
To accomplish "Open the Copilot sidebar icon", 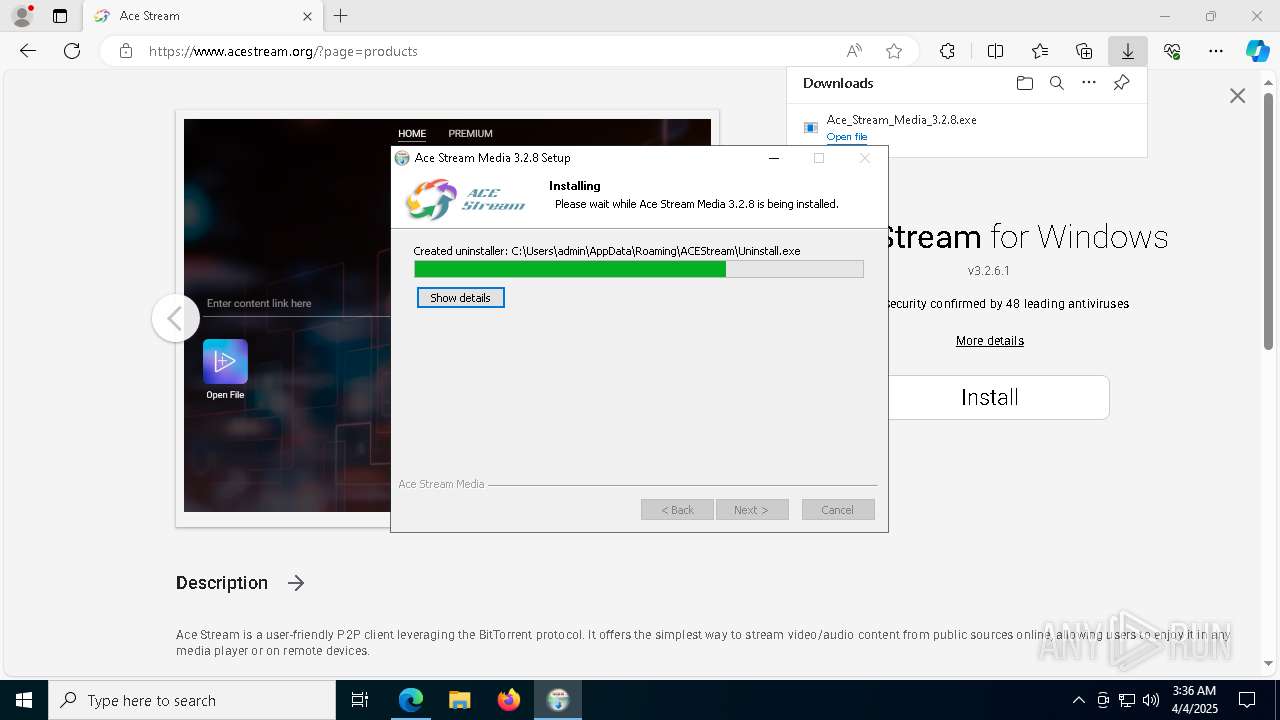I will coord(1257,51).
